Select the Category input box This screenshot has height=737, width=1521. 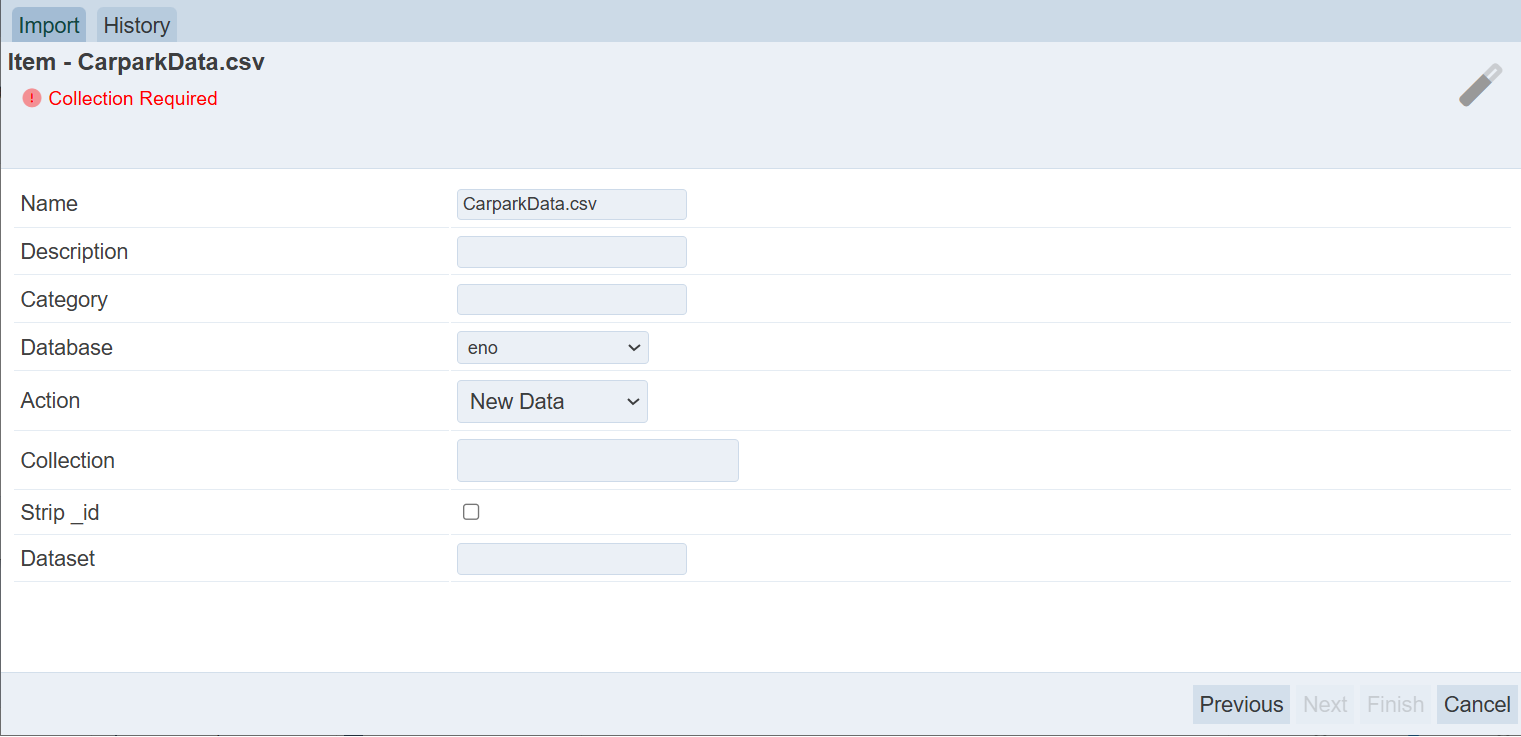571,300
